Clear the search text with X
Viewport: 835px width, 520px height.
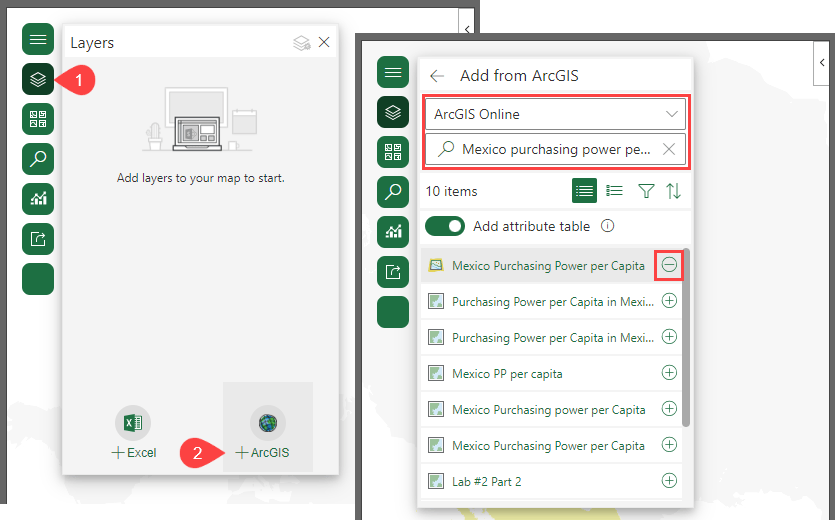669,149
